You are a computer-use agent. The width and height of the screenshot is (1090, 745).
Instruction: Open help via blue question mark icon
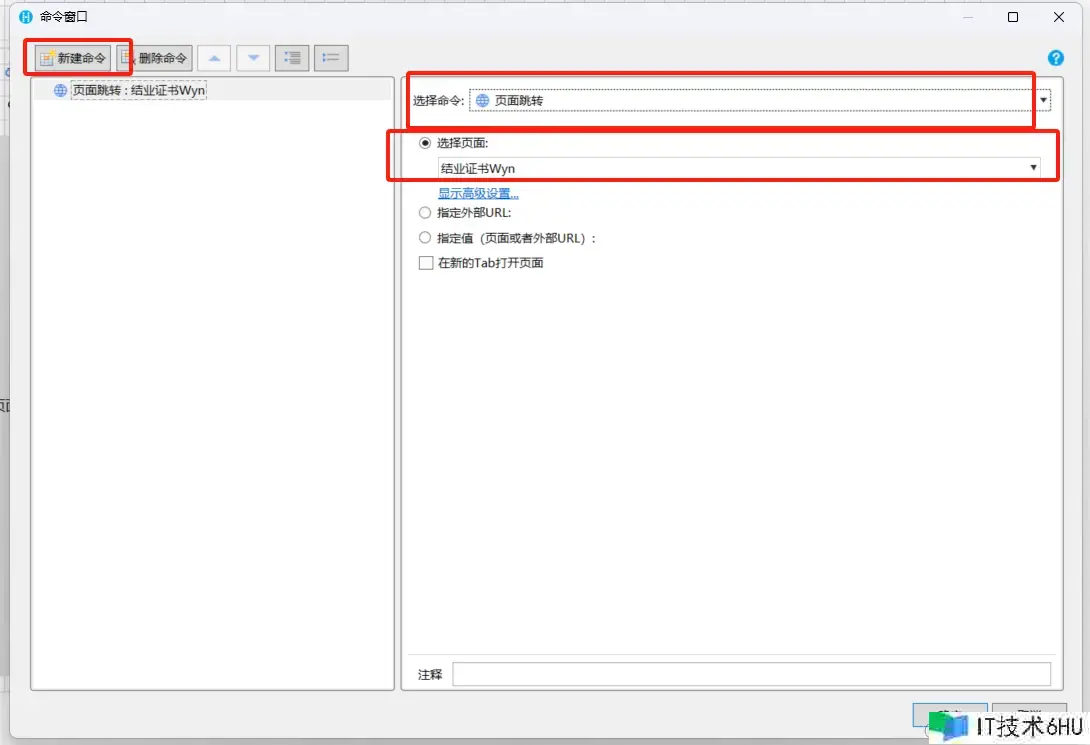pos(1055,58)
